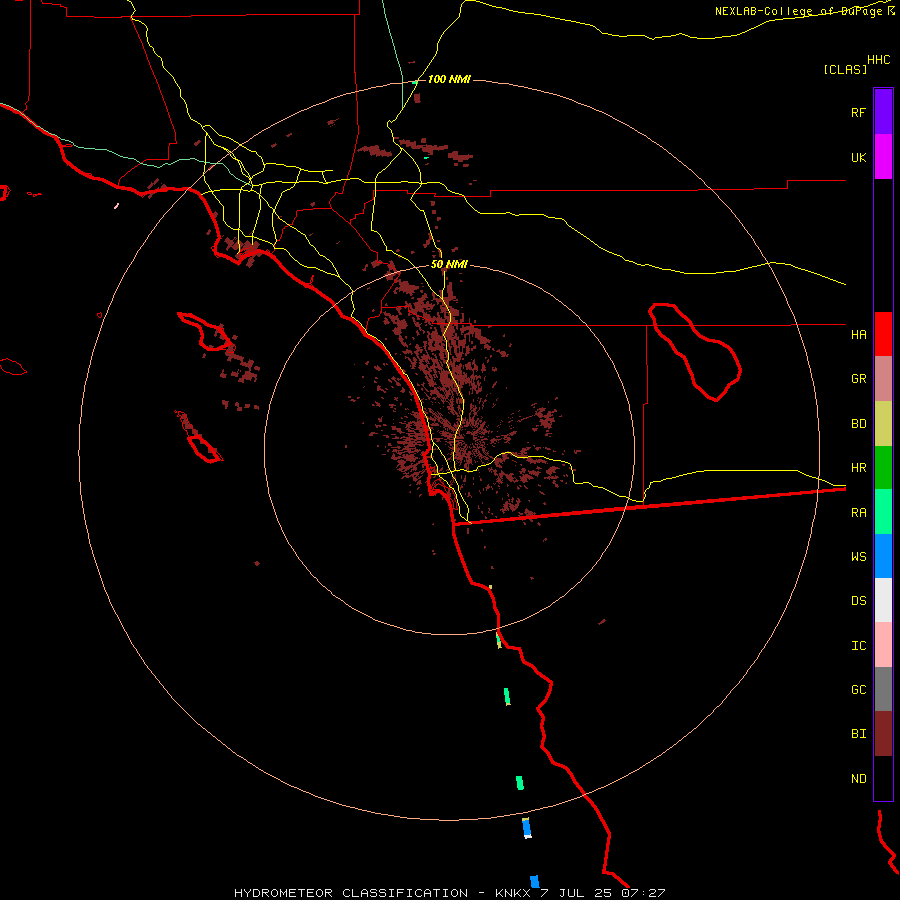This screenshot has height=900, width=900.
Task: Click the ND legend label
Action: (x=858, y=779)
